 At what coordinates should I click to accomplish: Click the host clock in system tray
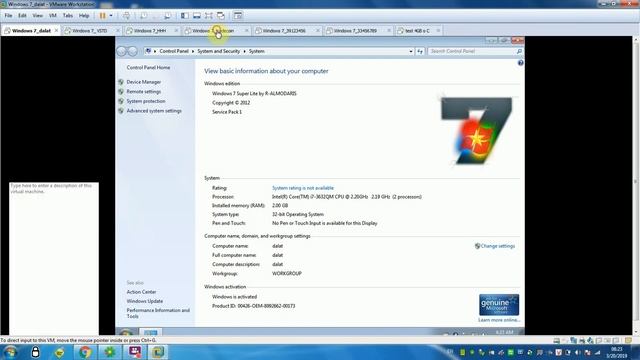(x=616, y=352)
